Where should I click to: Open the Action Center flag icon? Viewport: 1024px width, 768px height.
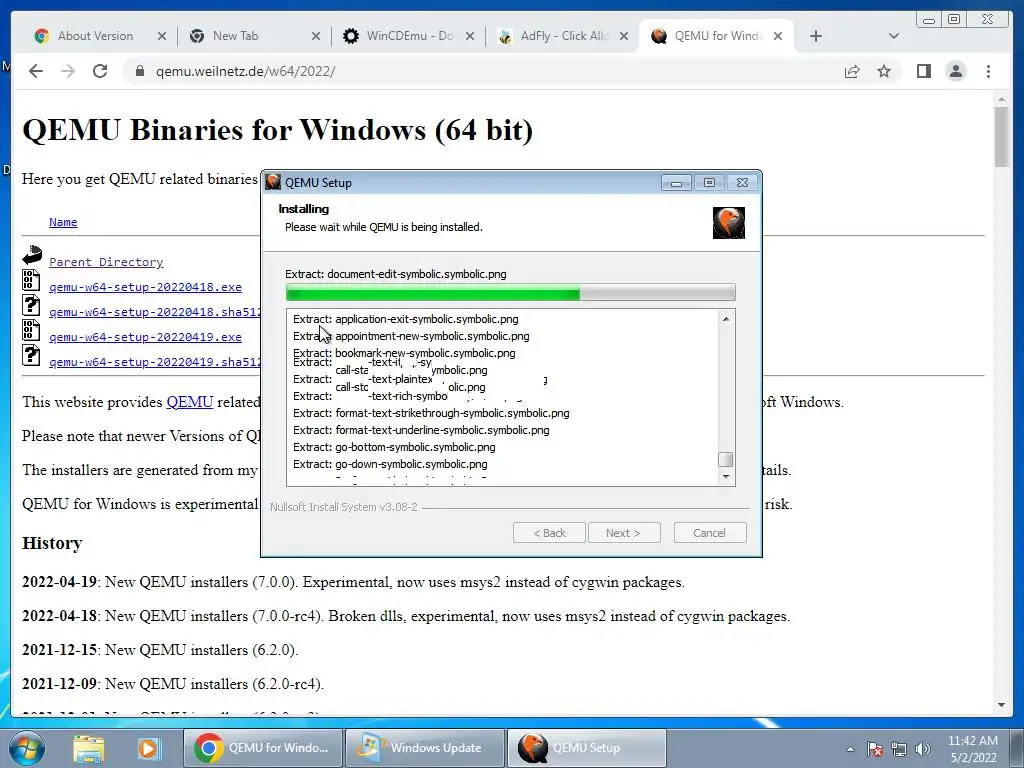point(875,749)
